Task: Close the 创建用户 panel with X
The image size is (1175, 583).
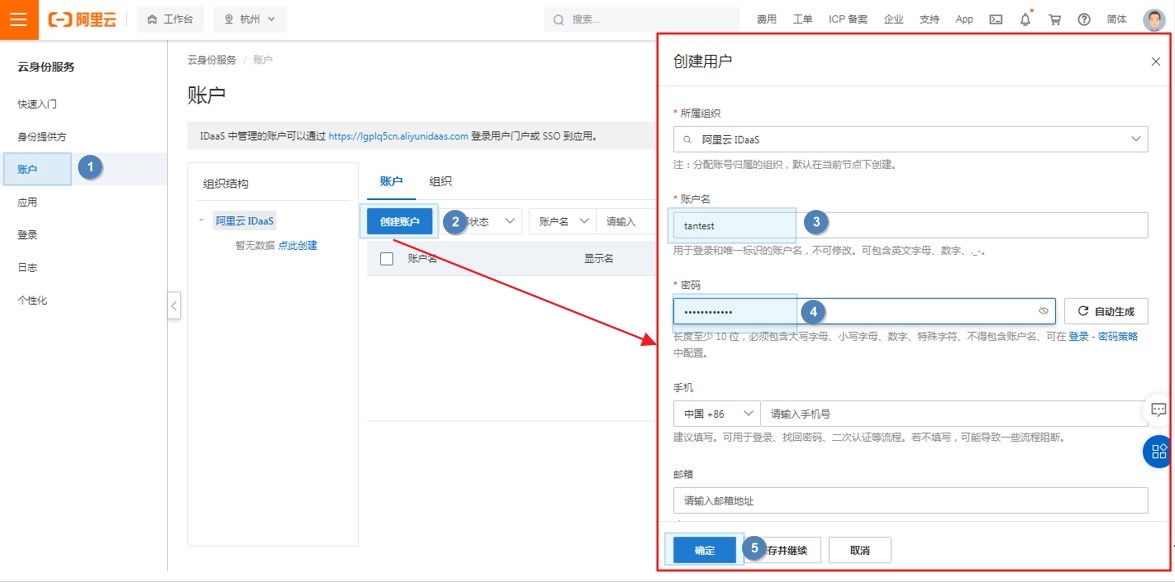Action: point(1156,61)
